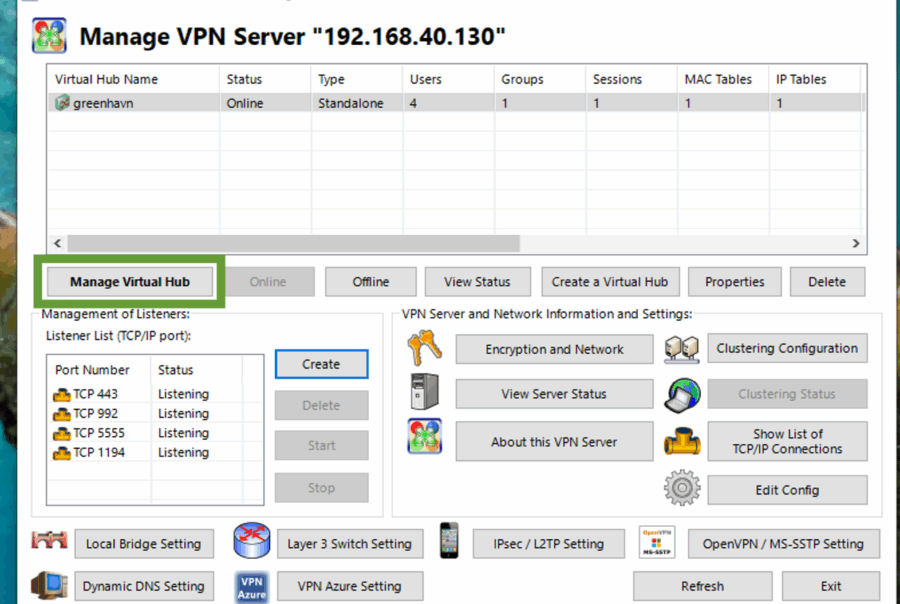Click the VPN Azure icon
The width and height of the screenshot is (900, 604).
[251, 586]
